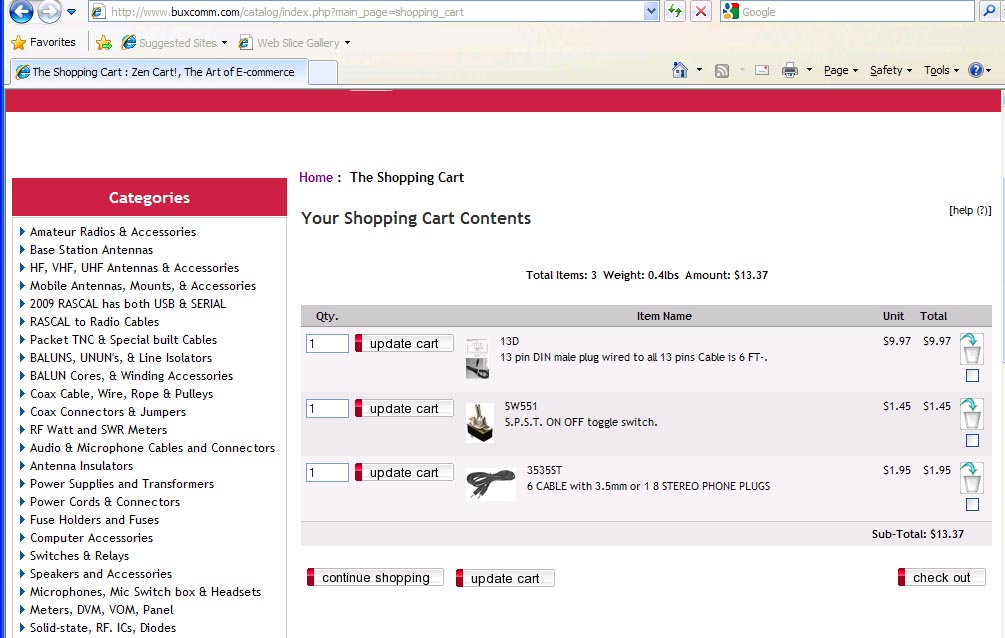Open the Web Slice Gallery link

(x=294, y=43)
